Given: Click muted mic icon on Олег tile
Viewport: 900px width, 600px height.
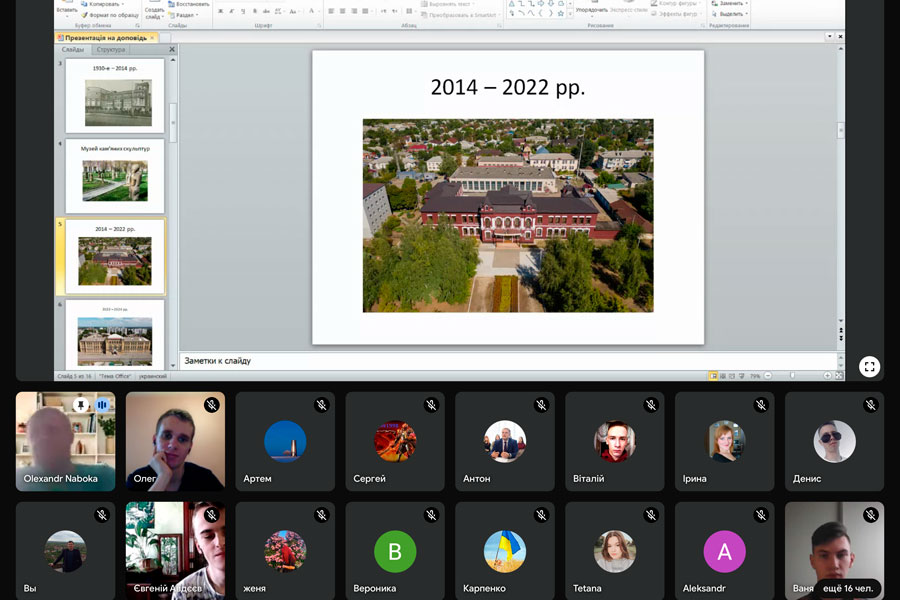Looking at the screenshot, I should 211,405.
